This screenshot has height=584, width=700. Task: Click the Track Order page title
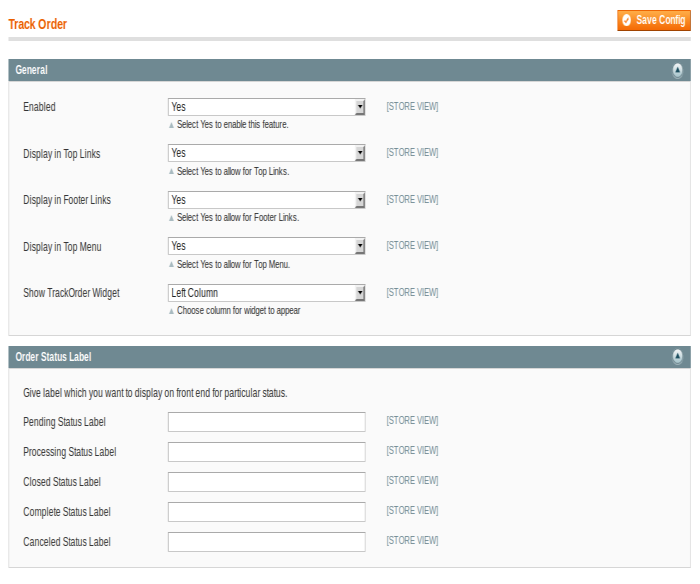point(38,24)
